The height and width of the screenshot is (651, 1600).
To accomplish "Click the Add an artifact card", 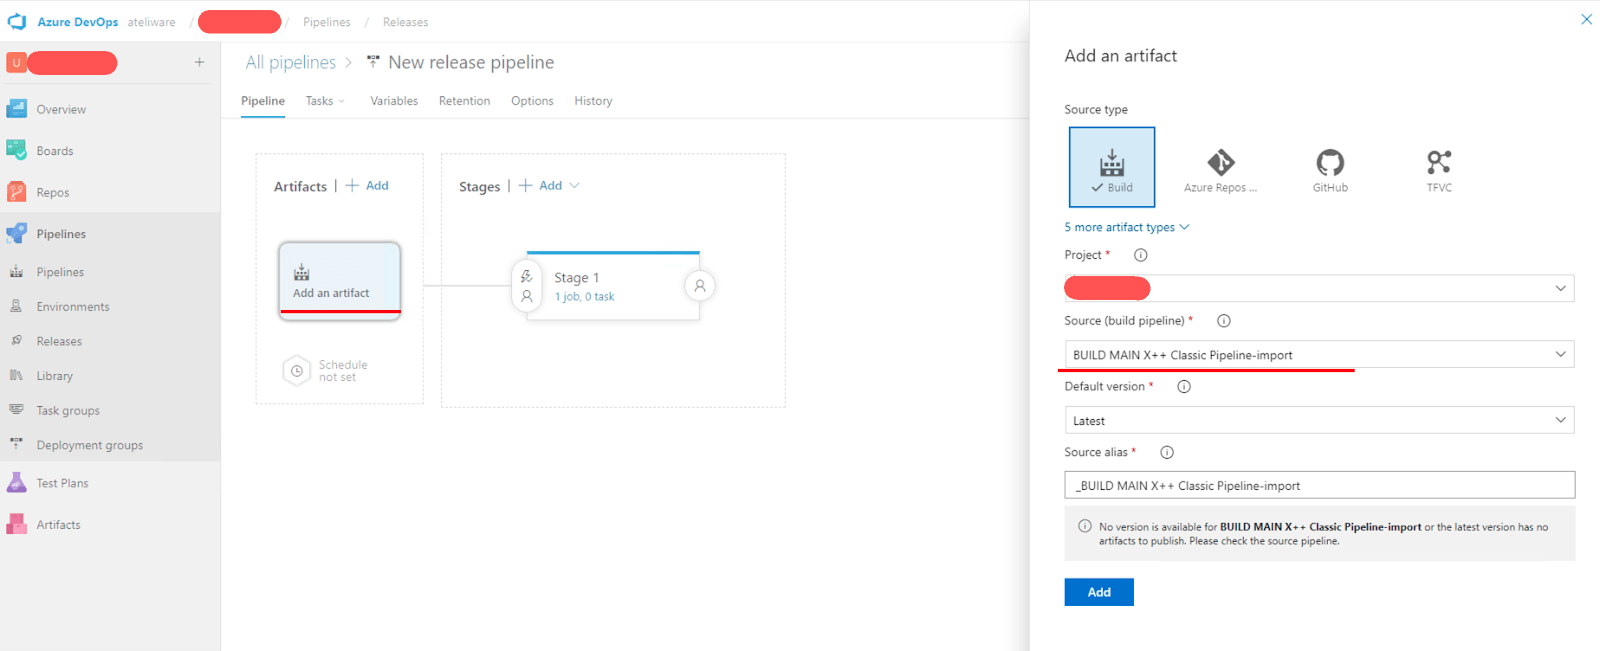I will point(340,281).
